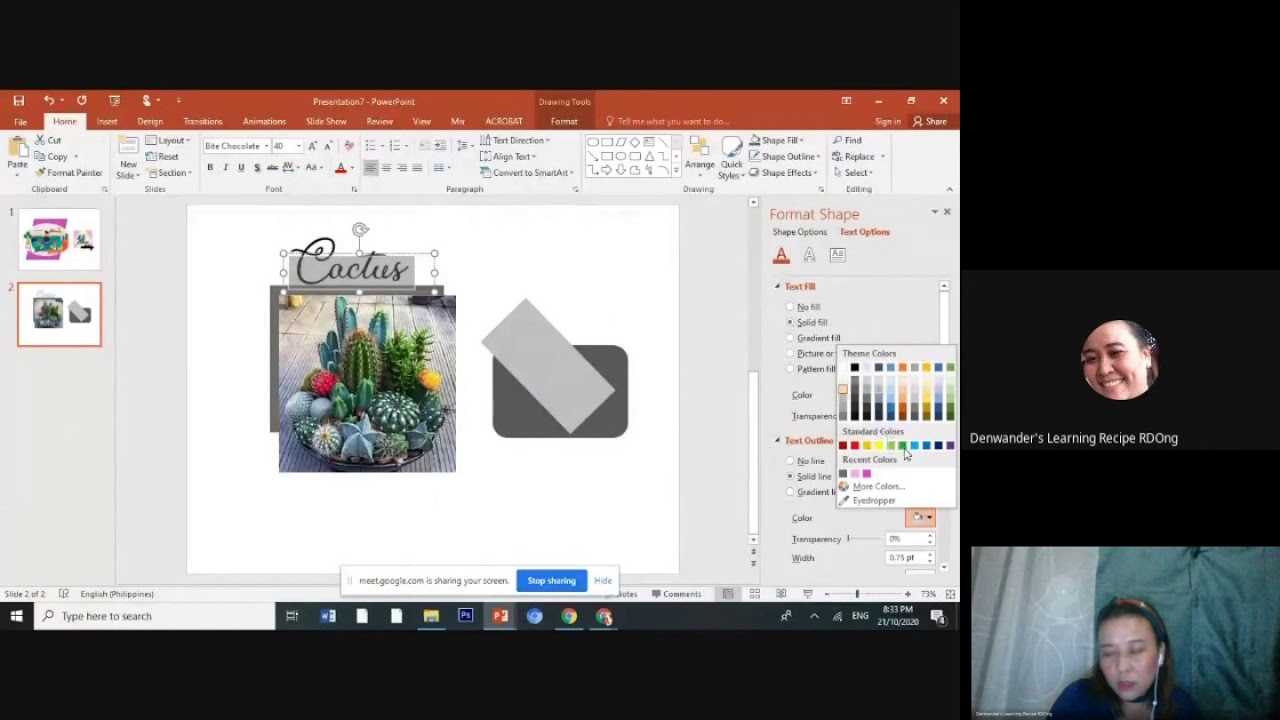Apply Bold formatting
The width and height of the screenshot is (1280, 720).
click(210, 167)
